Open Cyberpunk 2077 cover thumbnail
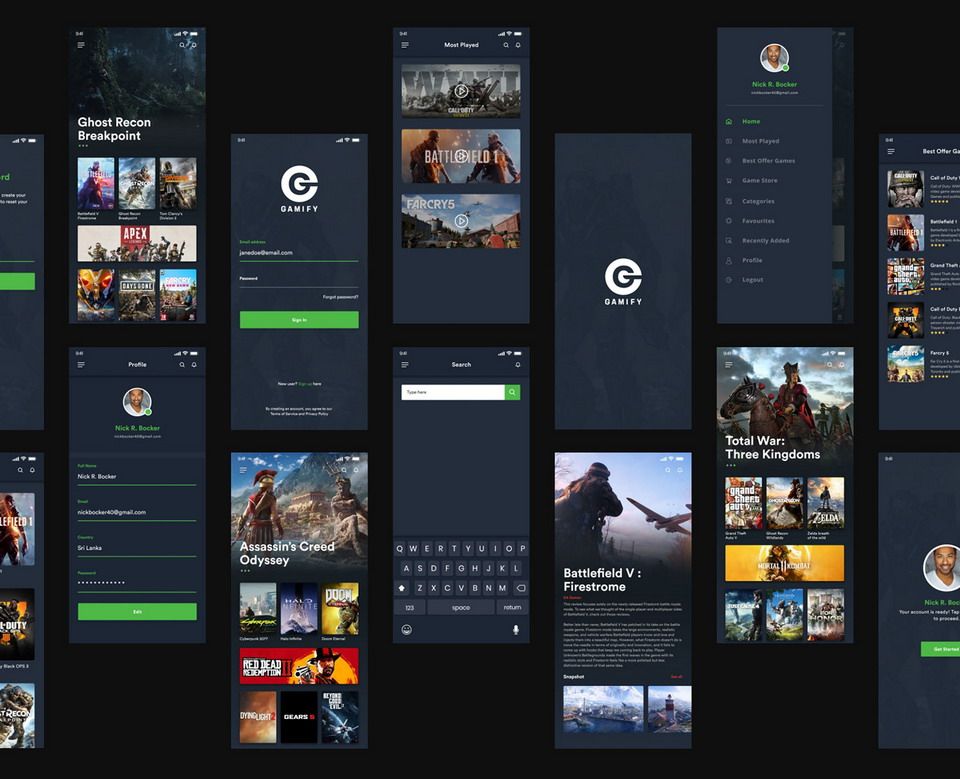This screenshot has height=779, width=960. (x=258, y=609)
